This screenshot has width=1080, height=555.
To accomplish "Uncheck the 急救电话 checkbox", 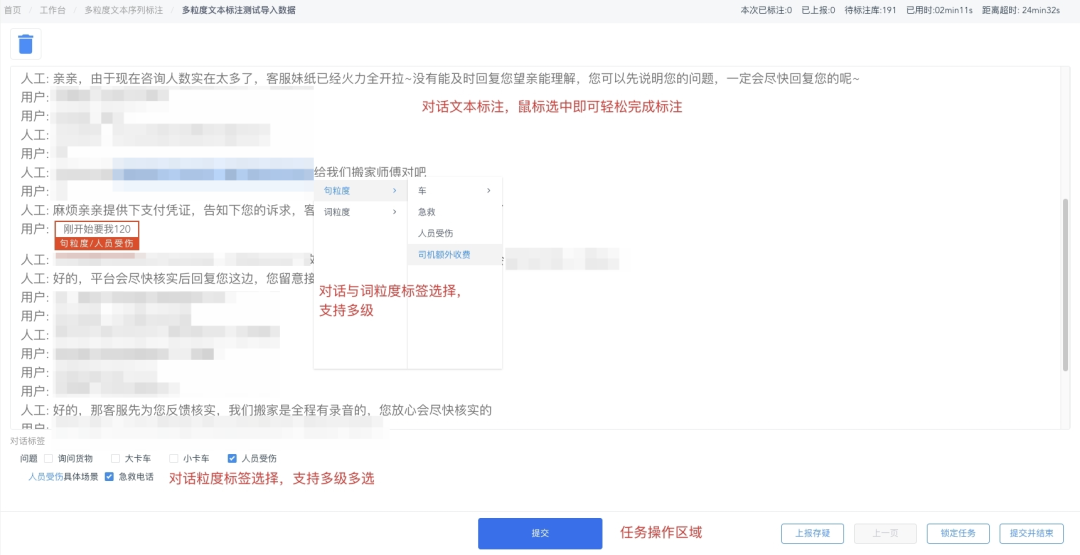I will point(109,477).
